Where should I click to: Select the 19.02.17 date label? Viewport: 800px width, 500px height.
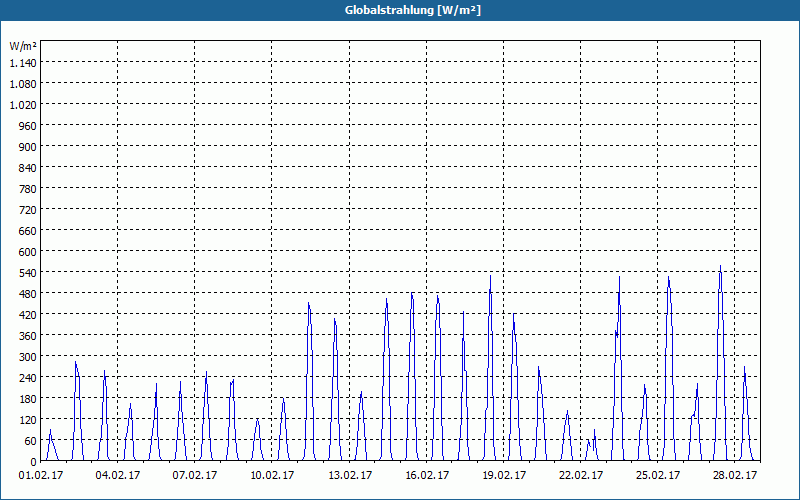tap(504, 475)
